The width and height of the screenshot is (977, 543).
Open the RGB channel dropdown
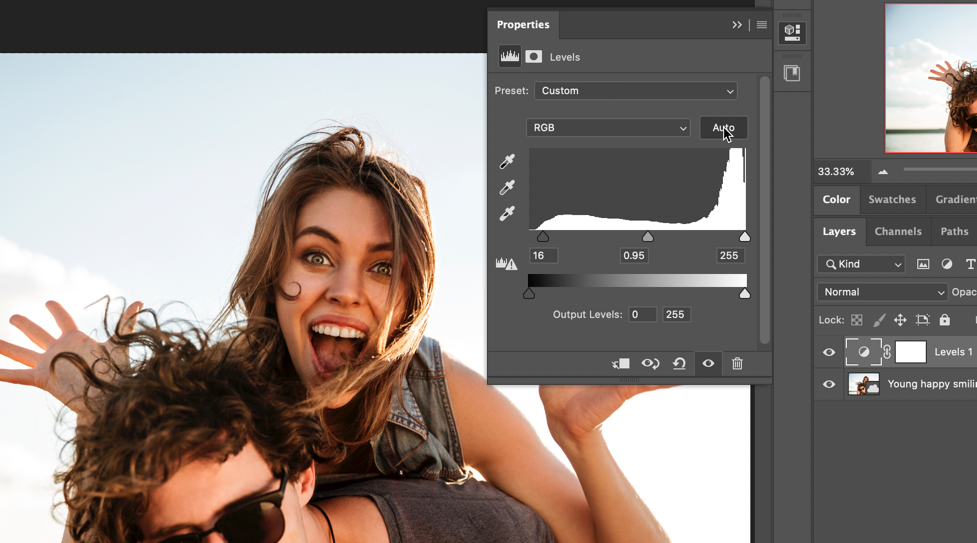608,128
